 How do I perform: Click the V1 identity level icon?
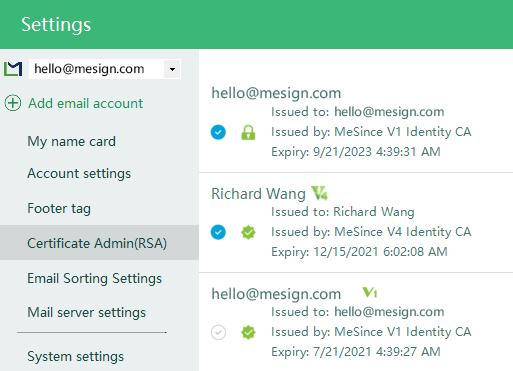[370, 292]
